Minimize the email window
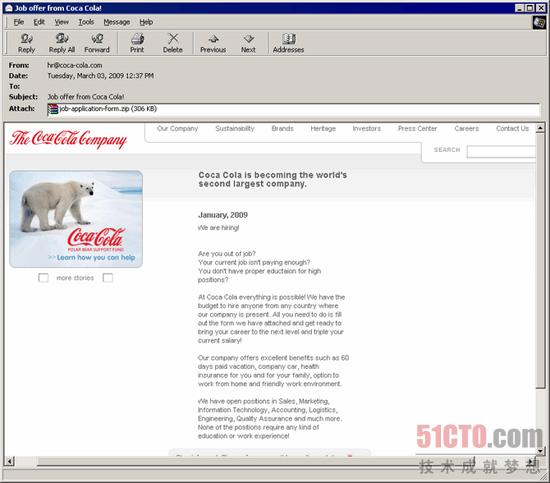The image size is (550, 483). pyautogui.click(x=520, y=8)
